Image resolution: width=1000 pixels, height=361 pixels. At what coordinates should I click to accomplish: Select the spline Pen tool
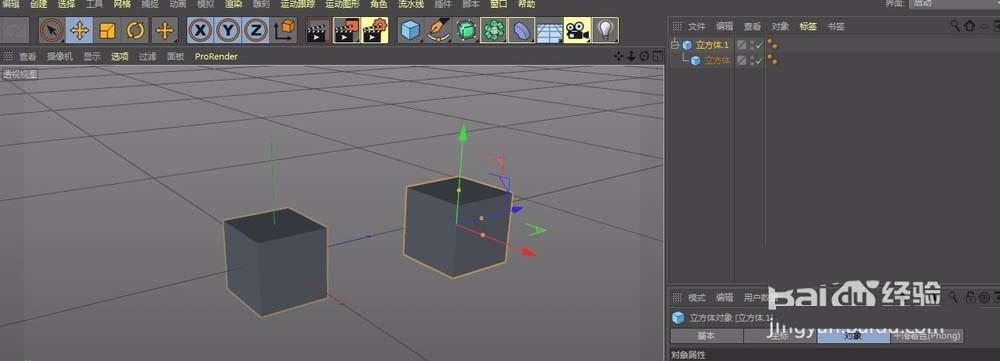(x=439, y=31)
